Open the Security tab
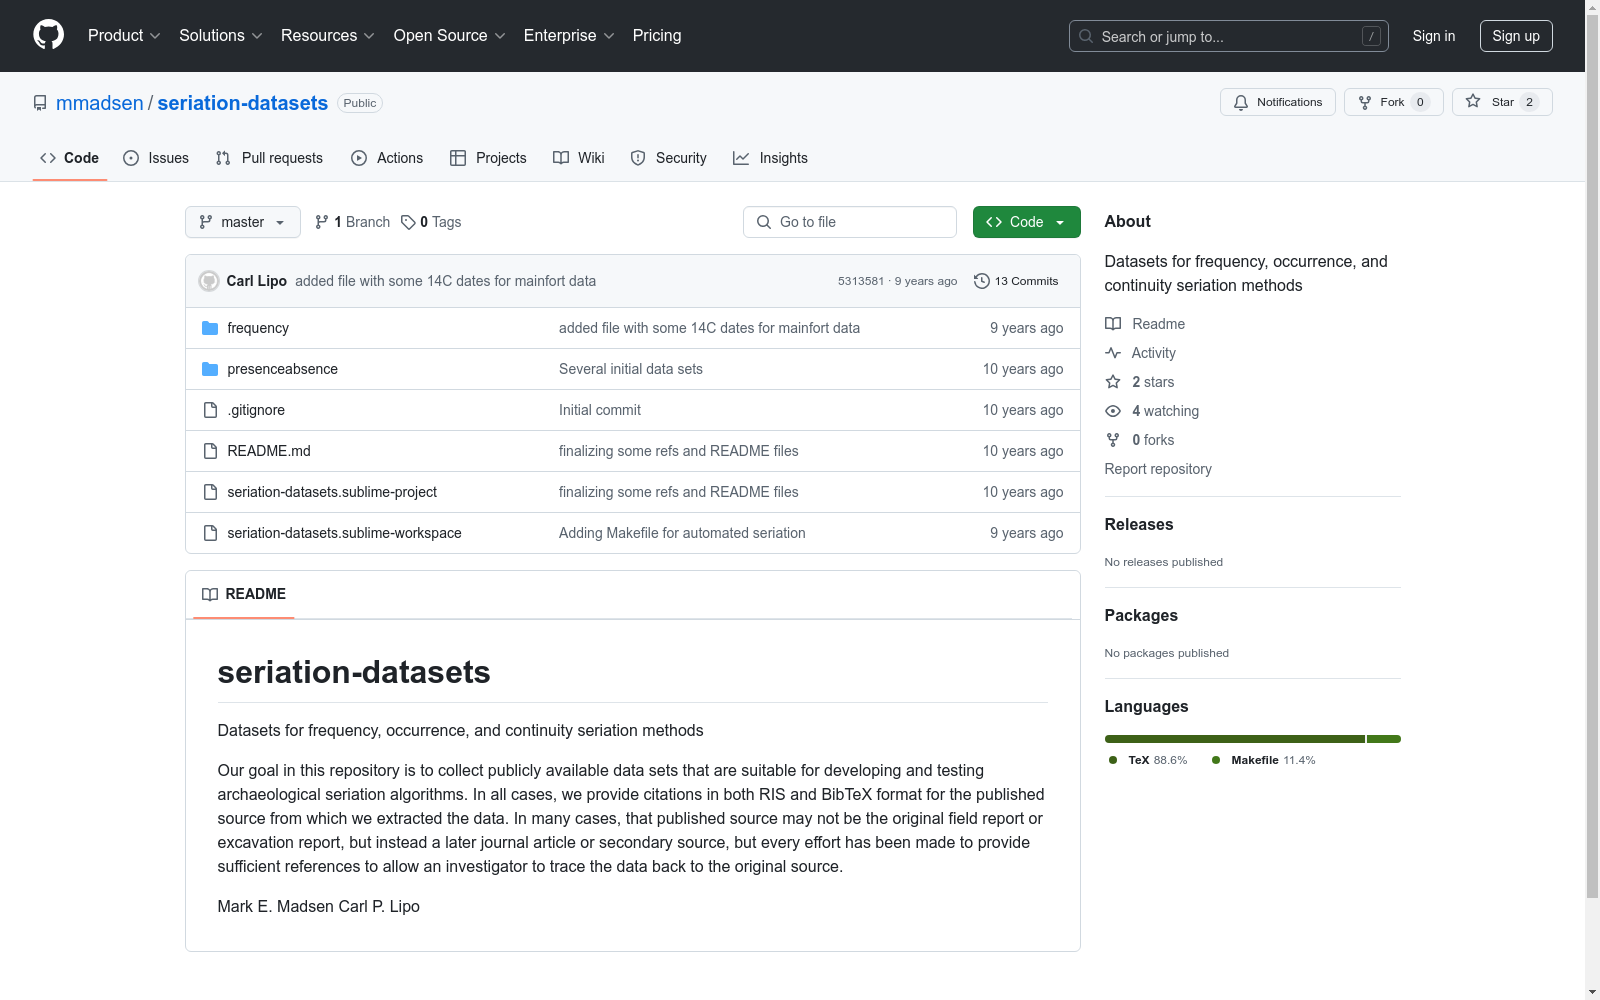The height and width of the screenshot is (1000, 1600). [669, 158]
